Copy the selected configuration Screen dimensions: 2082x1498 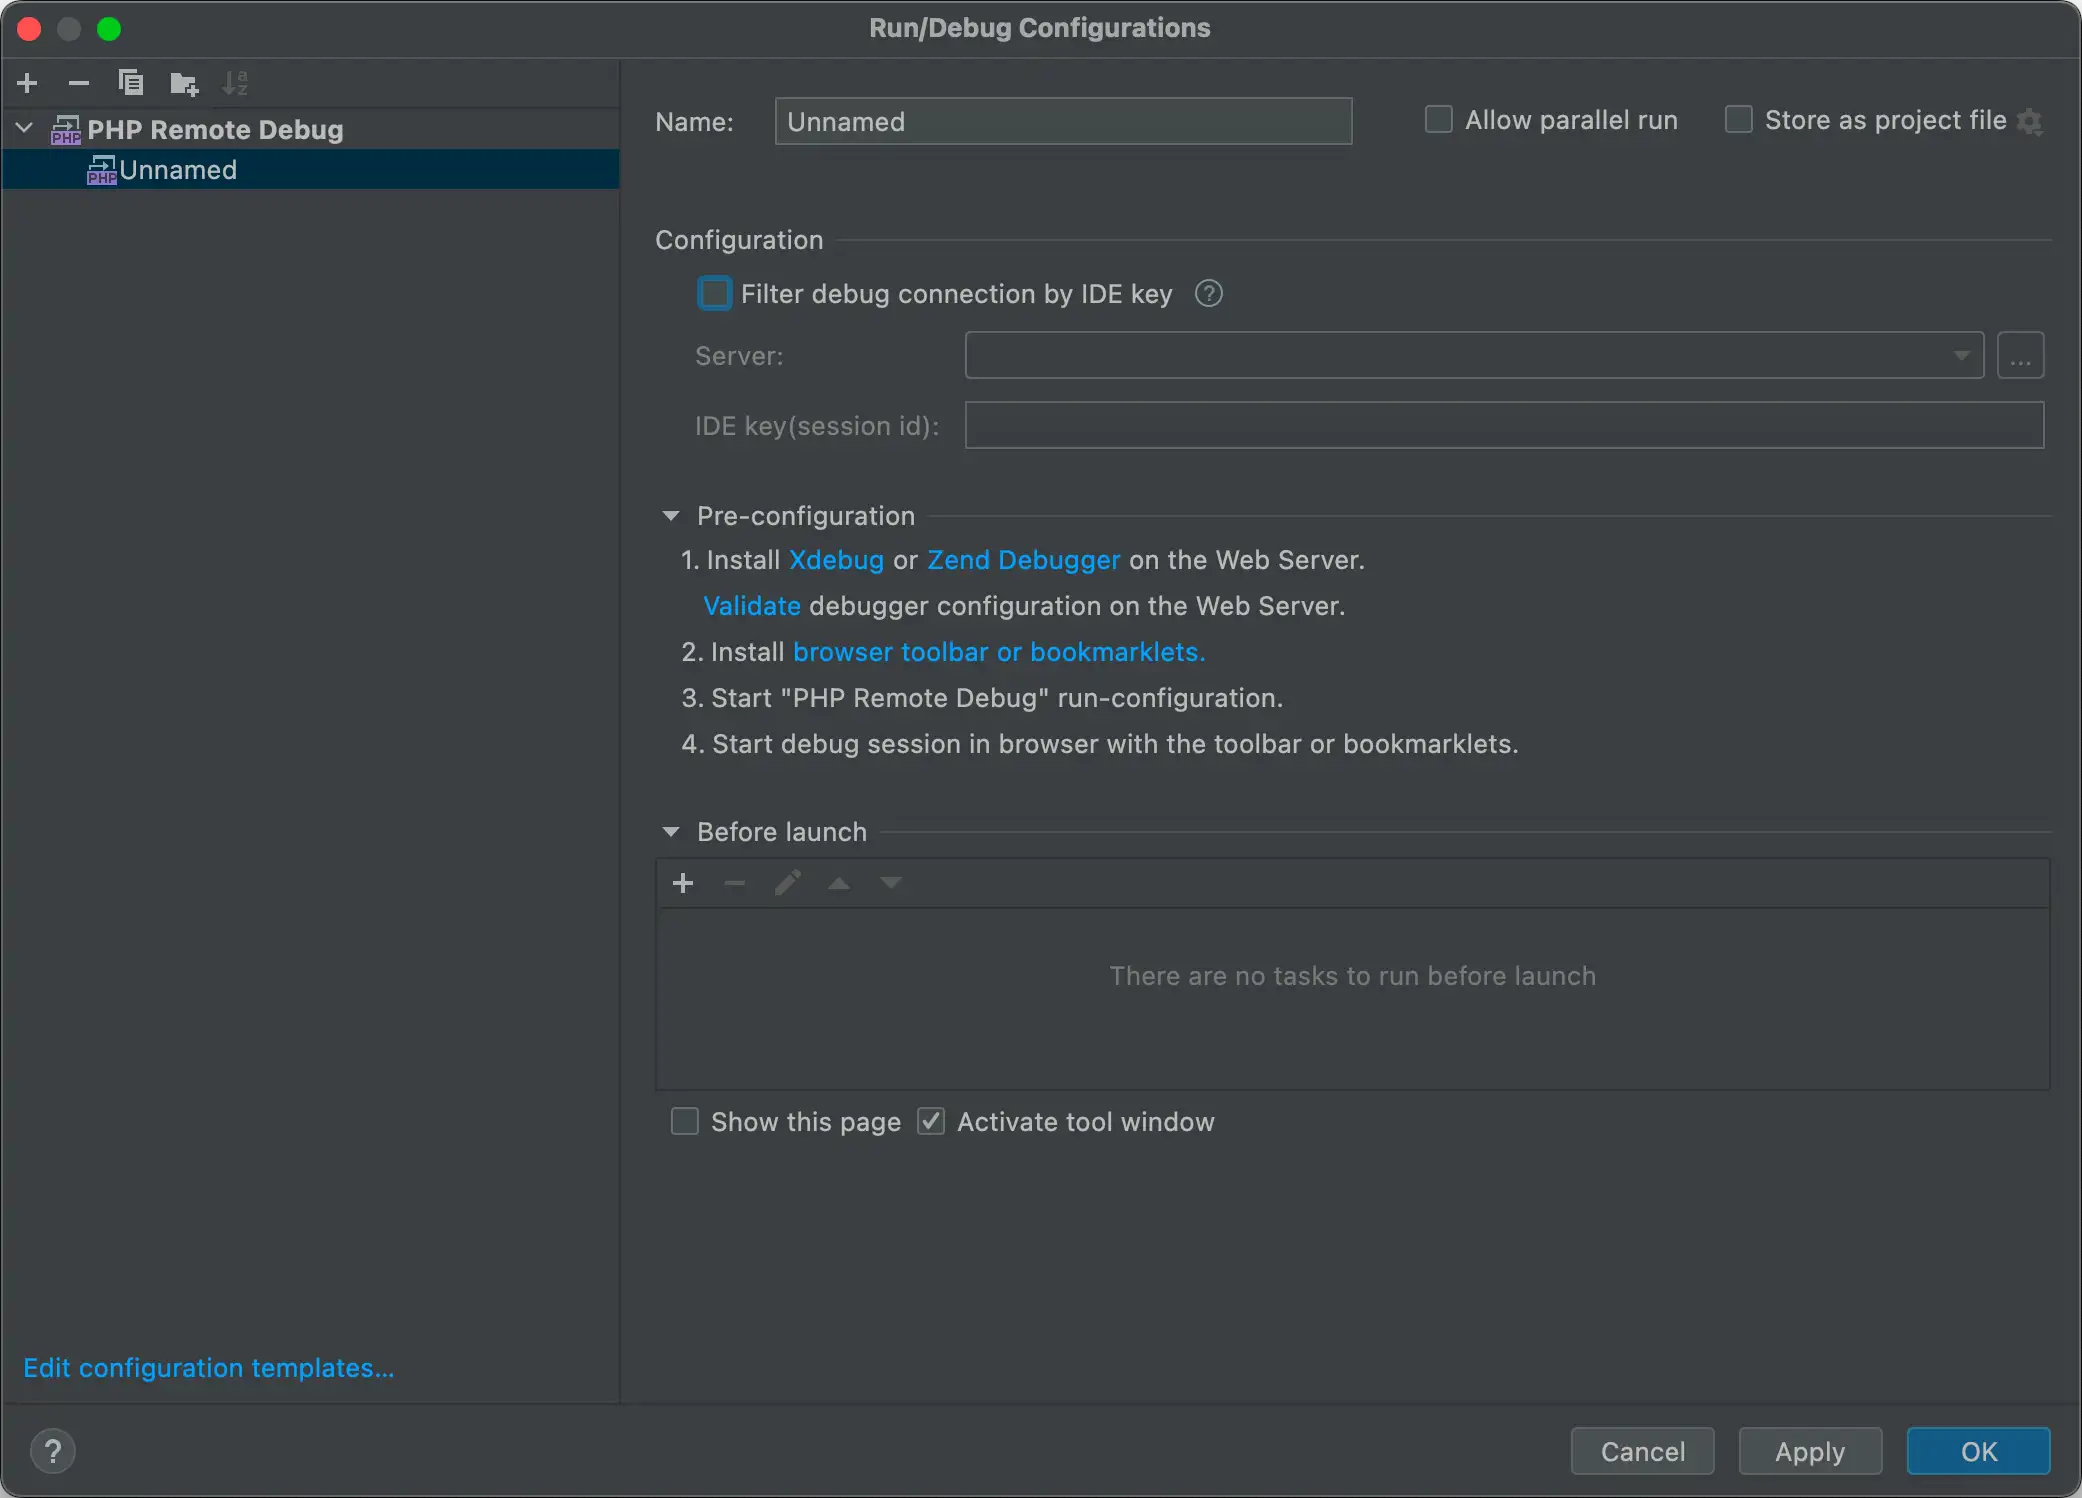click(131, 83)
